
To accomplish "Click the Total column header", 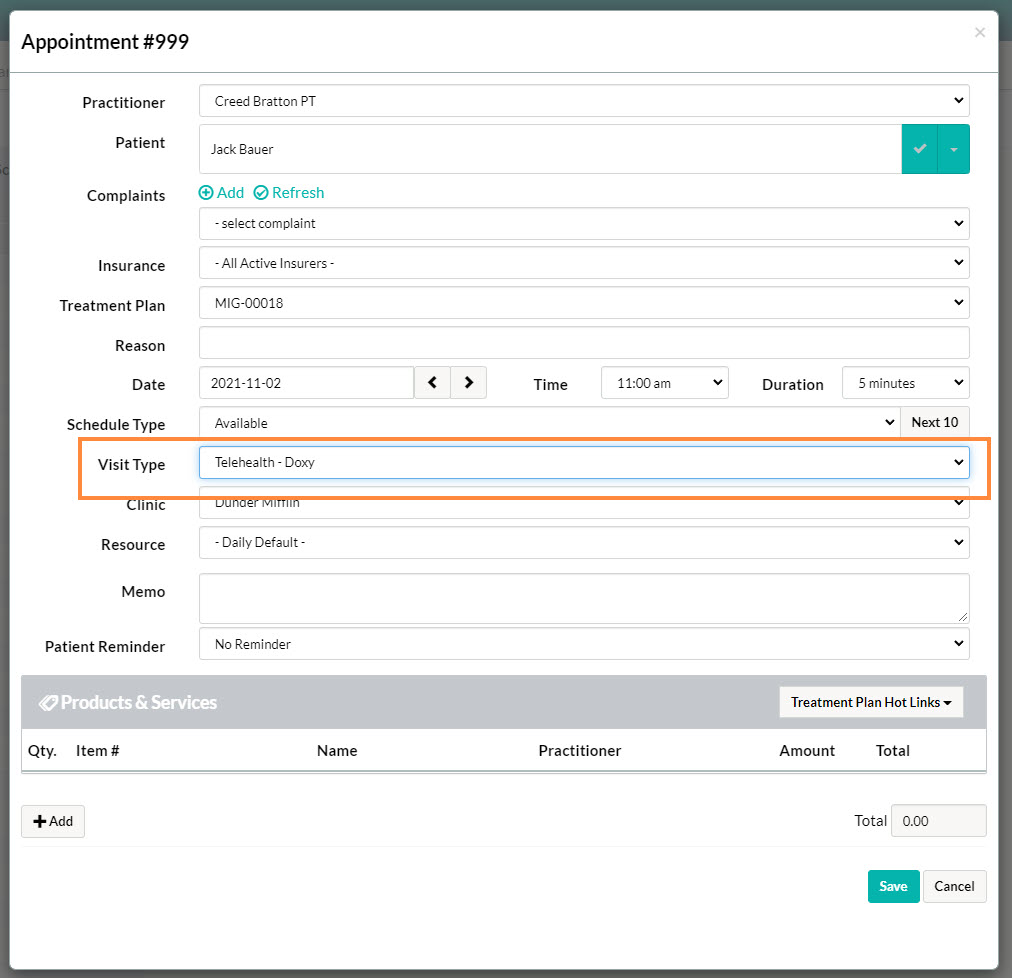I will [893, 751].
